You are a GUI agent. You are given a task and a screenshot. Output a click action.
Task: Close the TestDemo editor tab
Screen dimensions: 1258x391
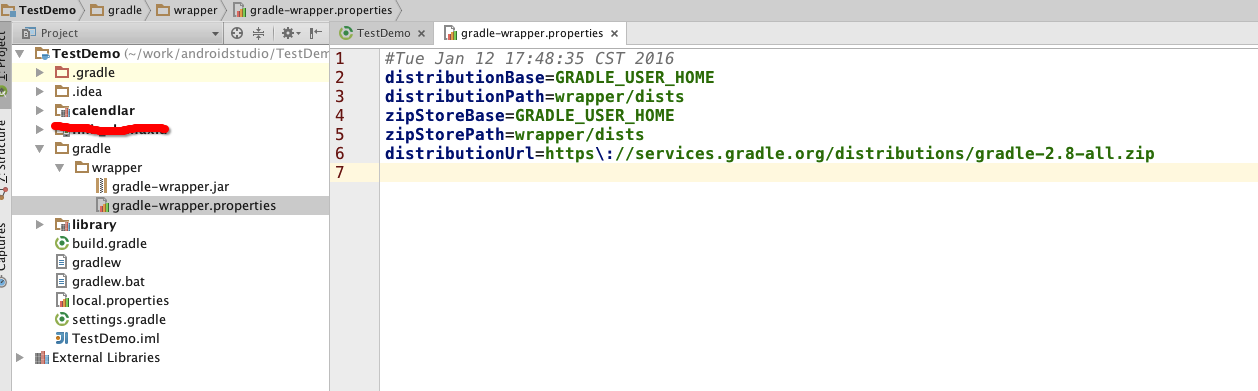pos(422,33)
